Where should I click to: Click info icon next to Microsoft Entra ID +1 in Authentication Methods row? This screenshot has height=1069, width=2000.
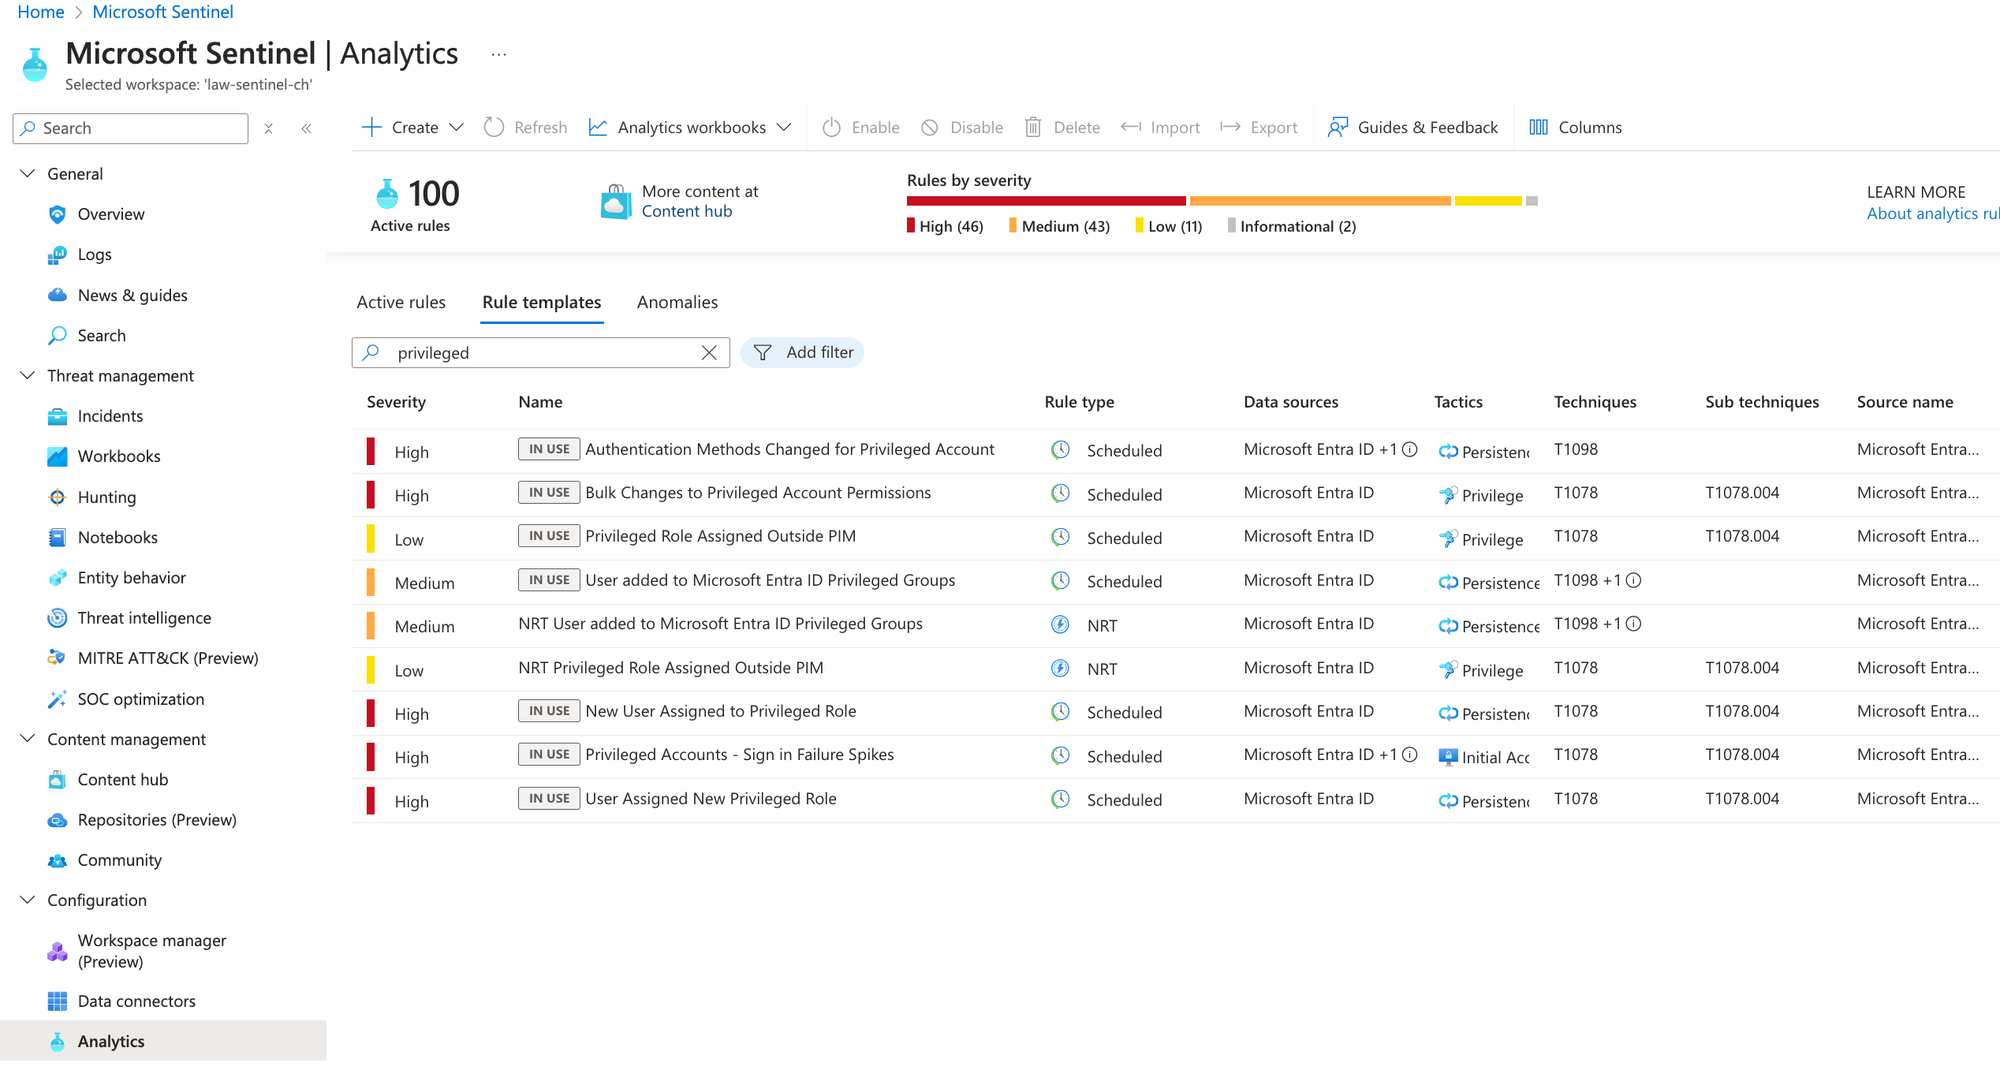1409,450
